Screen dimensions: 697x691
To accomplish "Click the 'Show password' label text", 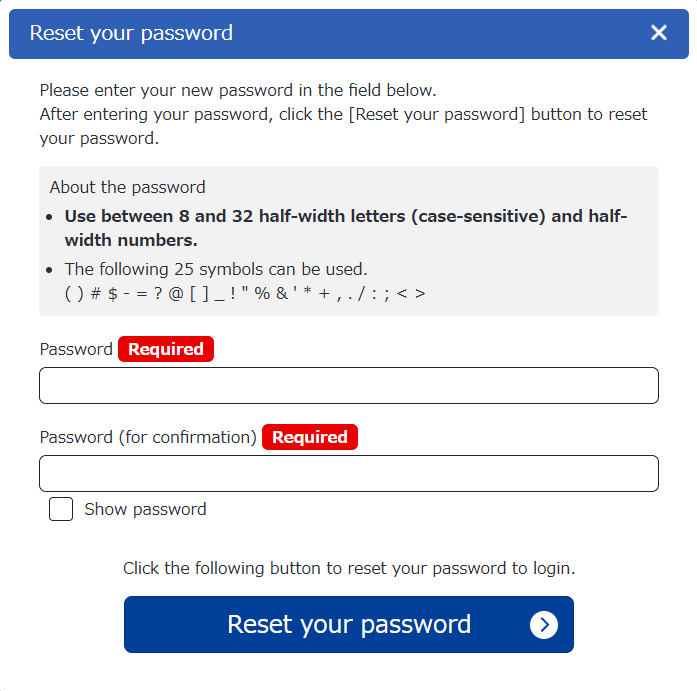I will pos(145,509).
